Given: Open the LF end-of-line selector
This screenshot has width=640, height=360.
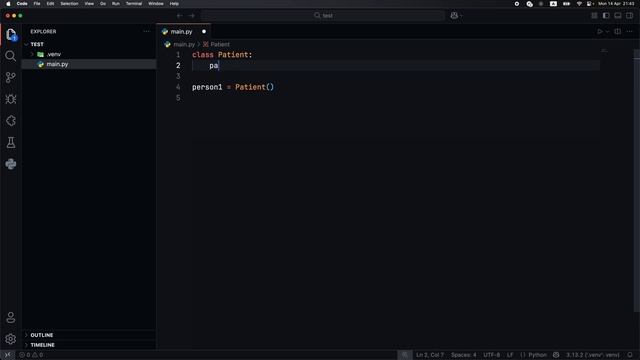Looking at the screenshot, I should pyautogui.click(x=510, y=355).
